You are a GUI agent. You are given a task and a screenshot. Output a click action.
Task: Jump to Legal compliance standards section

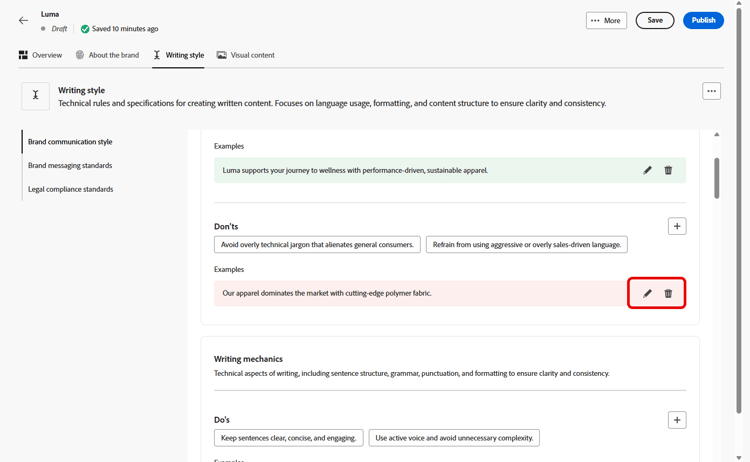coord(70,189)
